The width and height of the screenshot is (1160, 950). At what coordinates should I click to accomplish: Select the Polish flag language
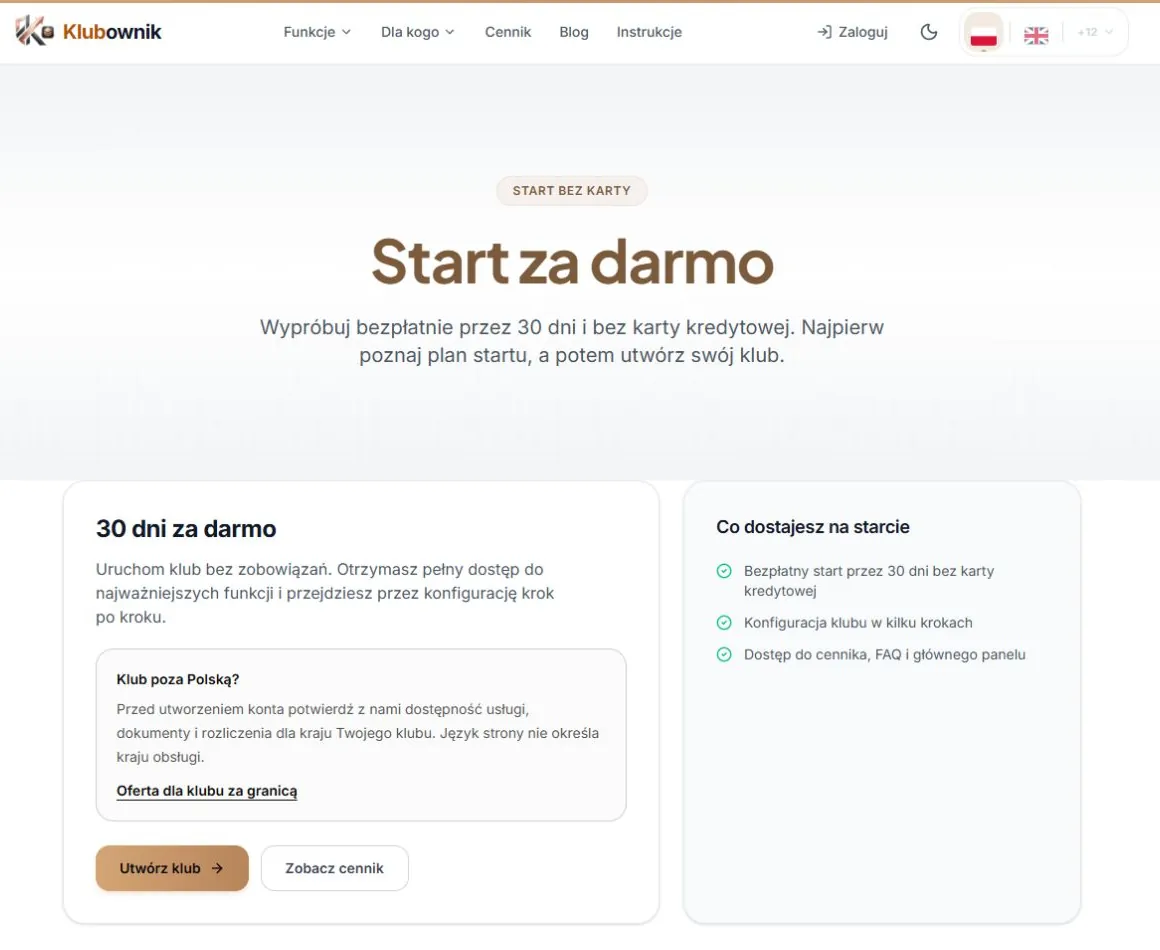click(x=983, y=33)
